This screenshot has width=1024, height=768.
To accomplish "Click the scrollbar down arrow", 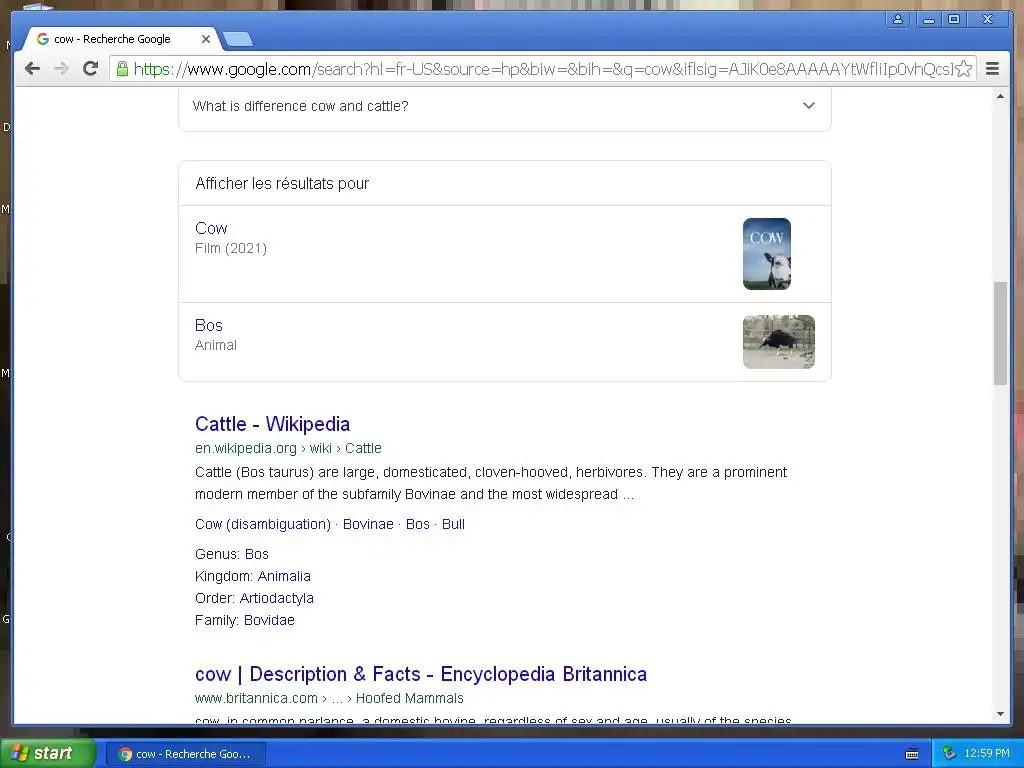I will (x=1000, y=714).
